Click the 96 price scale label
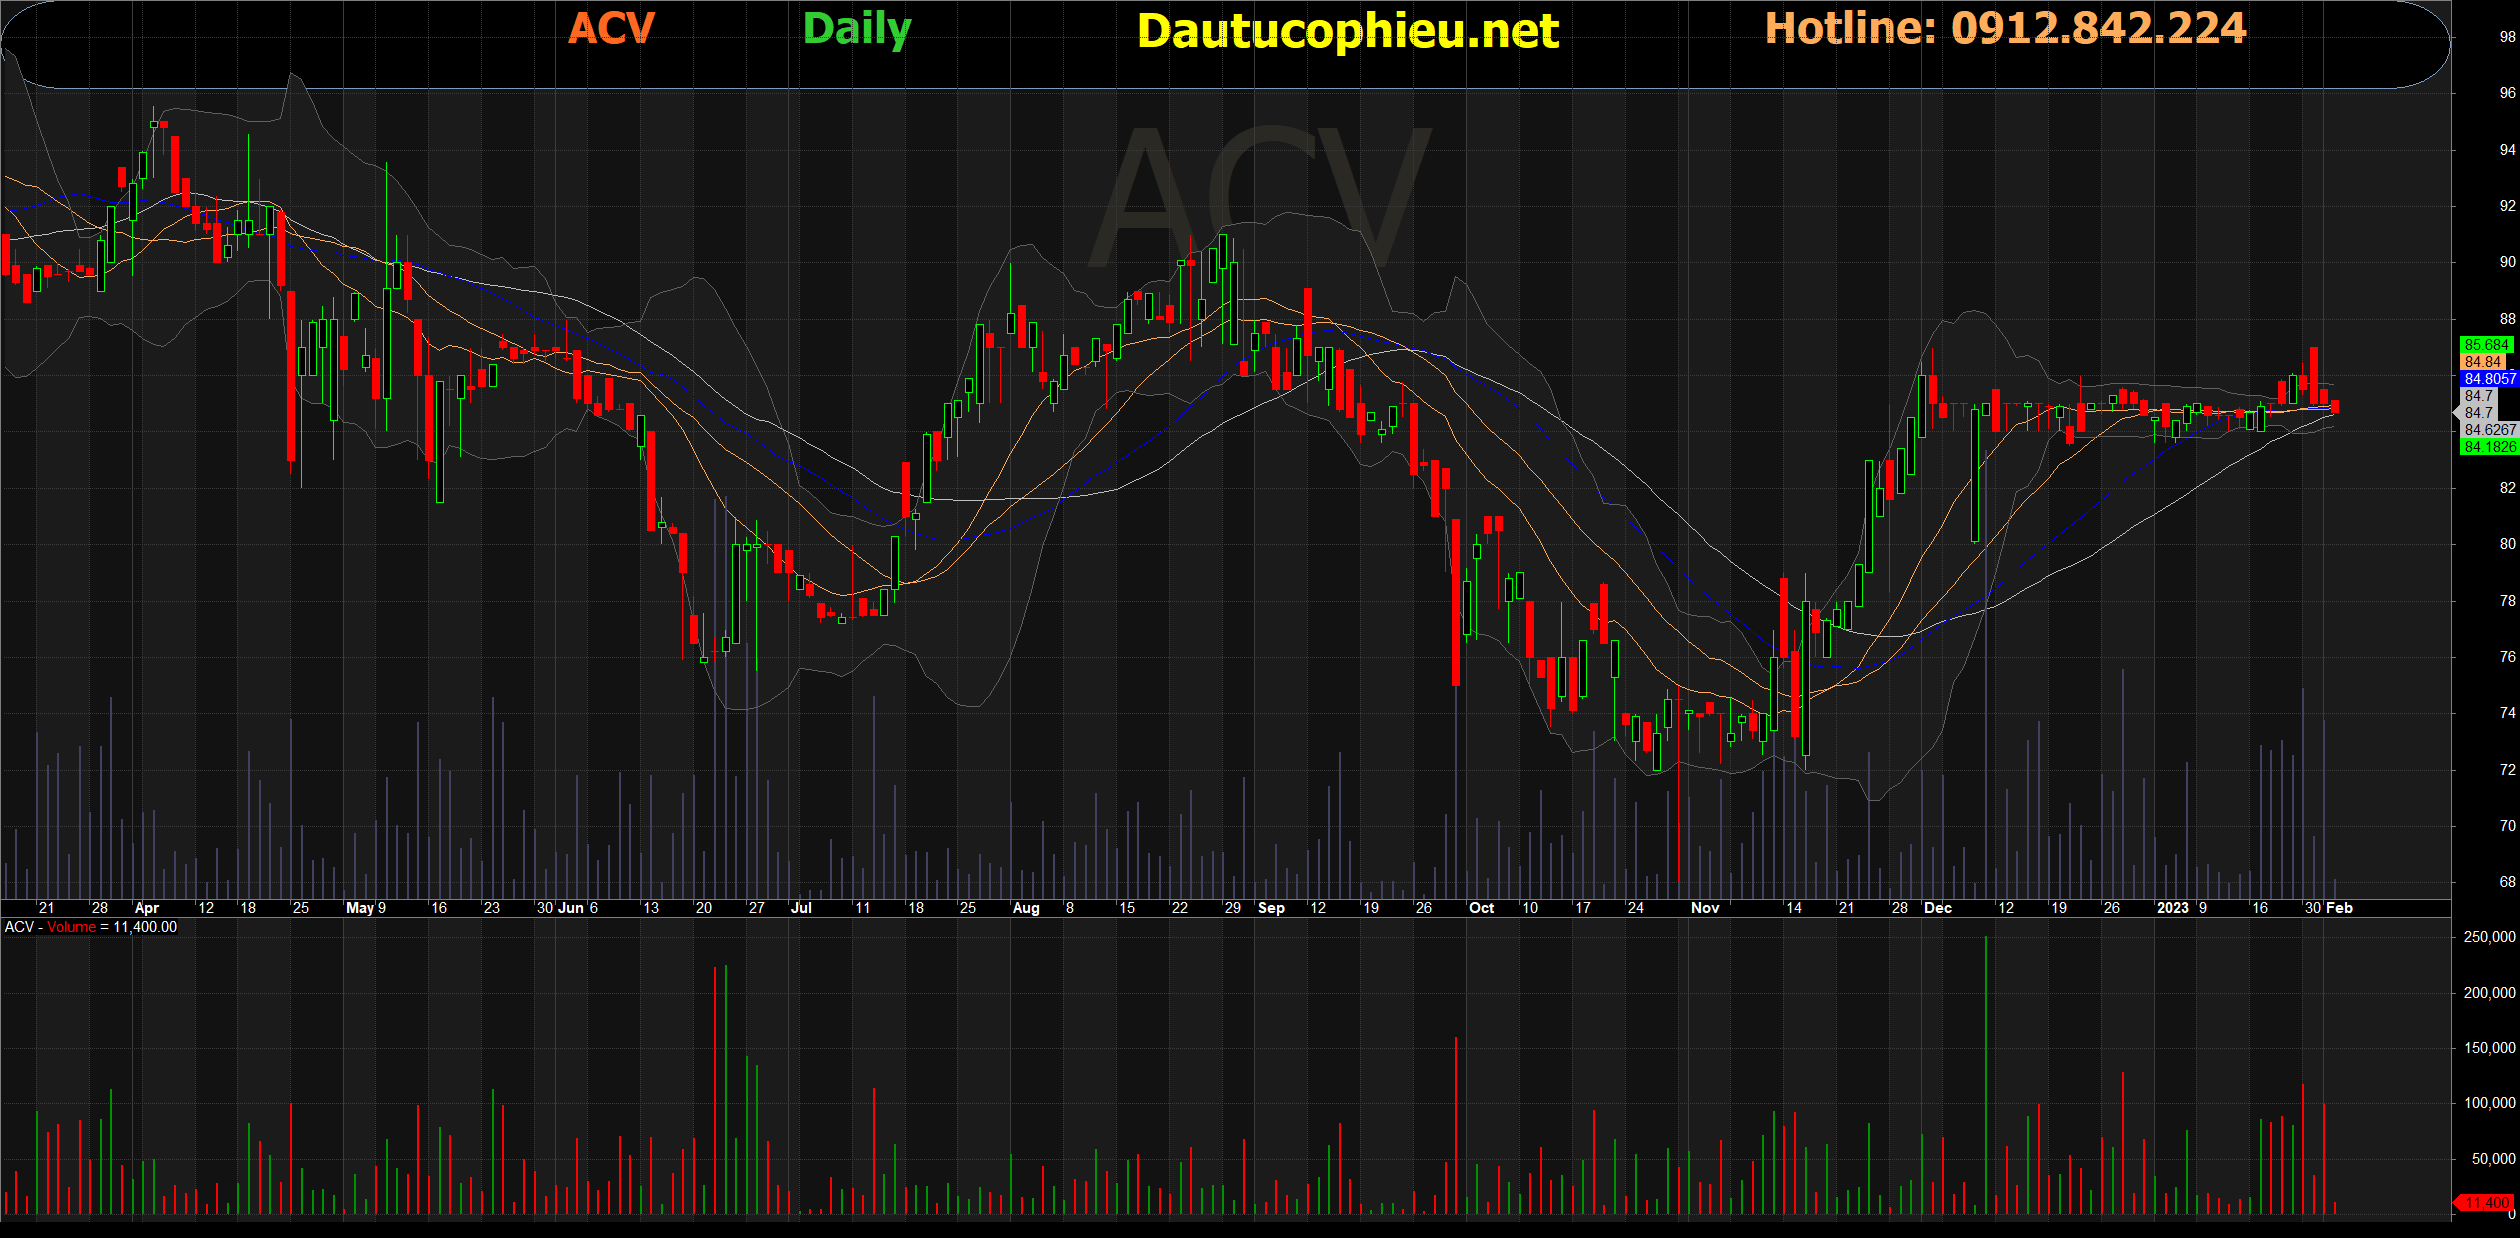The width and height of the screenshot is (2520, 1238). coord(2507,93)
